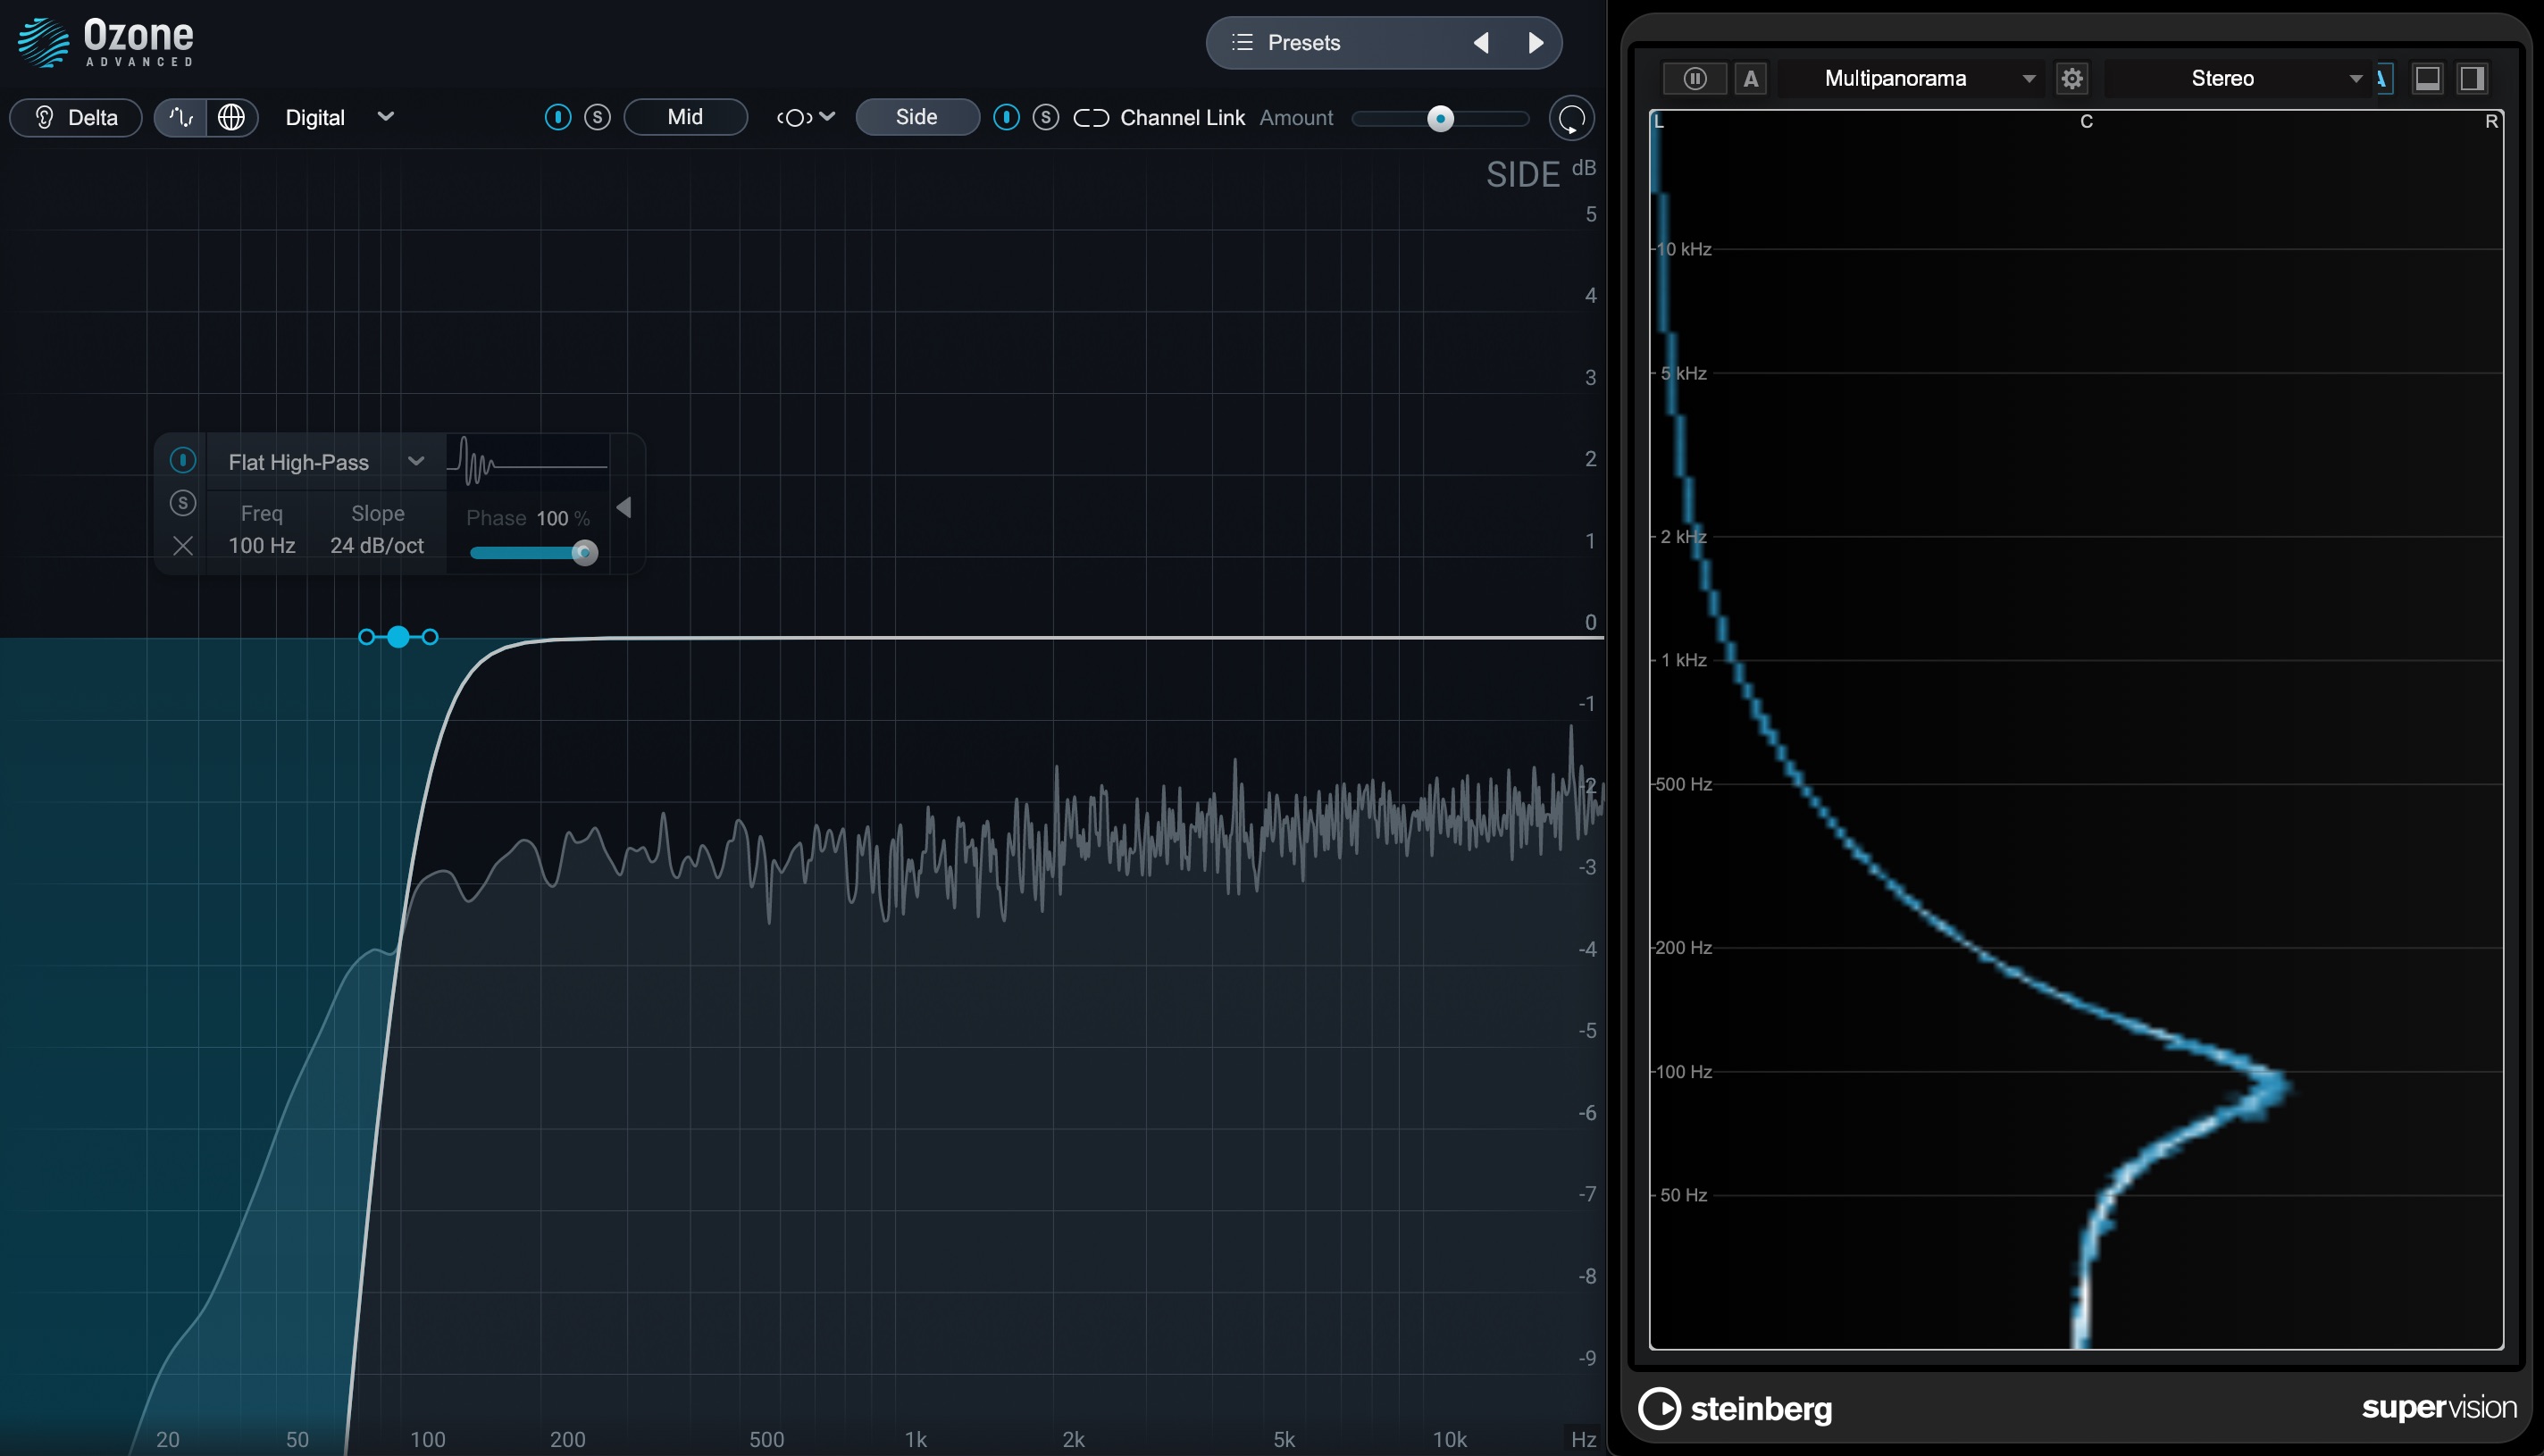Select the EQ curve view icon
The width and height of the screenshot is (2544, 1456).
181,117
